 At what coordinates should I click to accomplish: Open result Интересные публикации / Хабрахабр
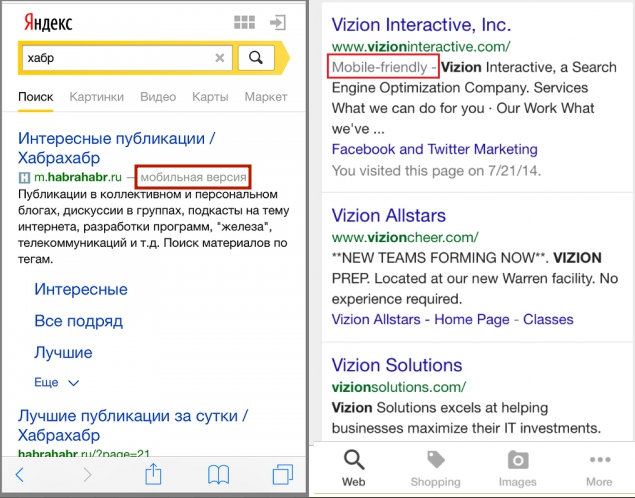point(117,148)
